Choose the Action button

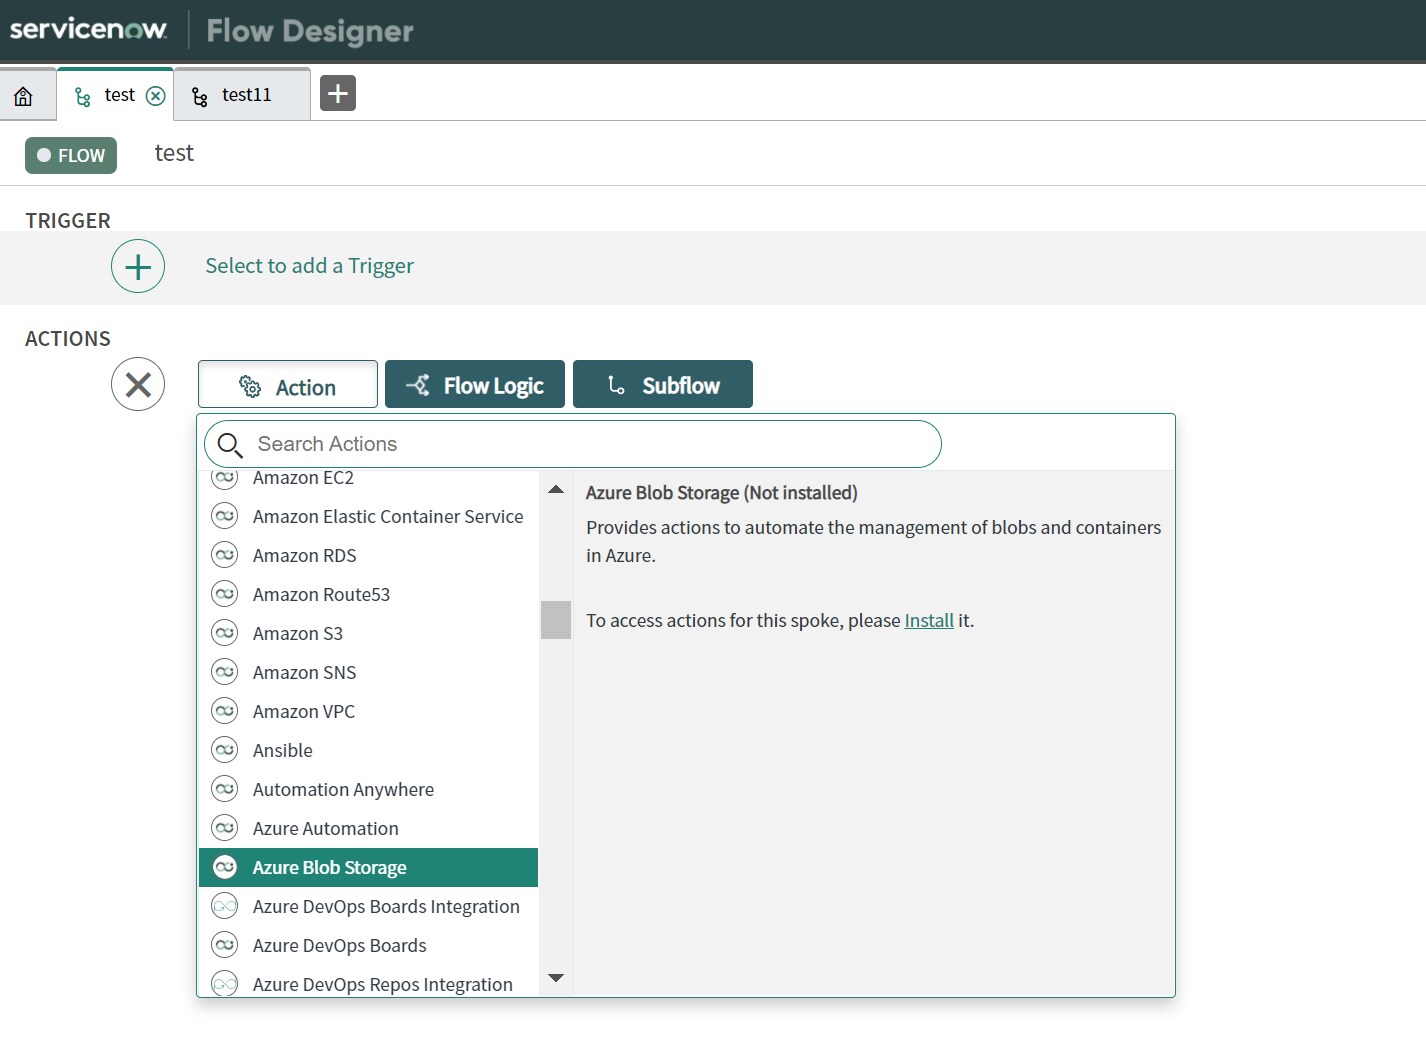(x=288, y=385)
